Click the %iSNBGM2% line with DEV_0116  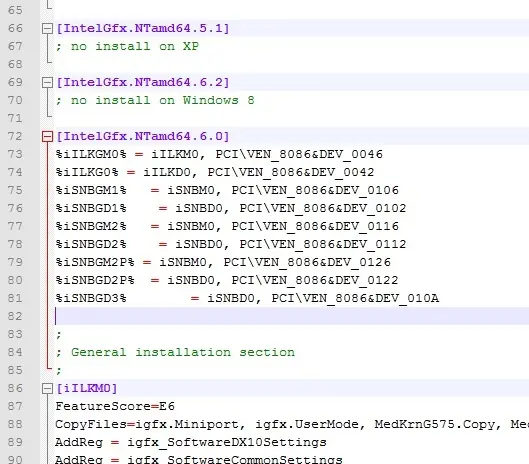tap(227, 226)
